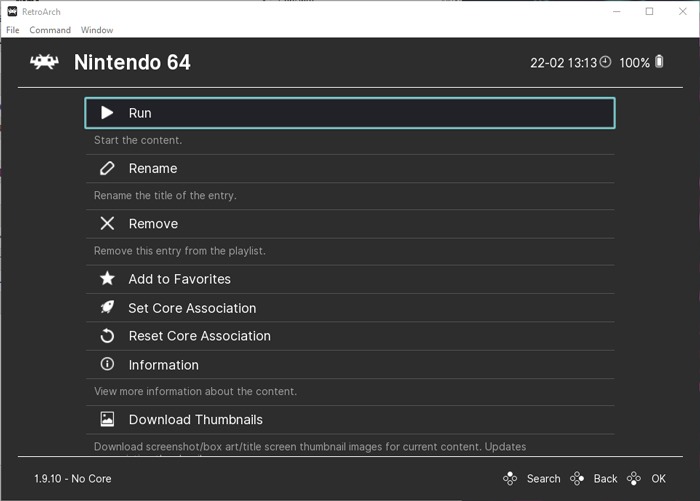Maximize the RetroArch window
The width and height of the screenshot is (700, 501).
coord(649,12)
